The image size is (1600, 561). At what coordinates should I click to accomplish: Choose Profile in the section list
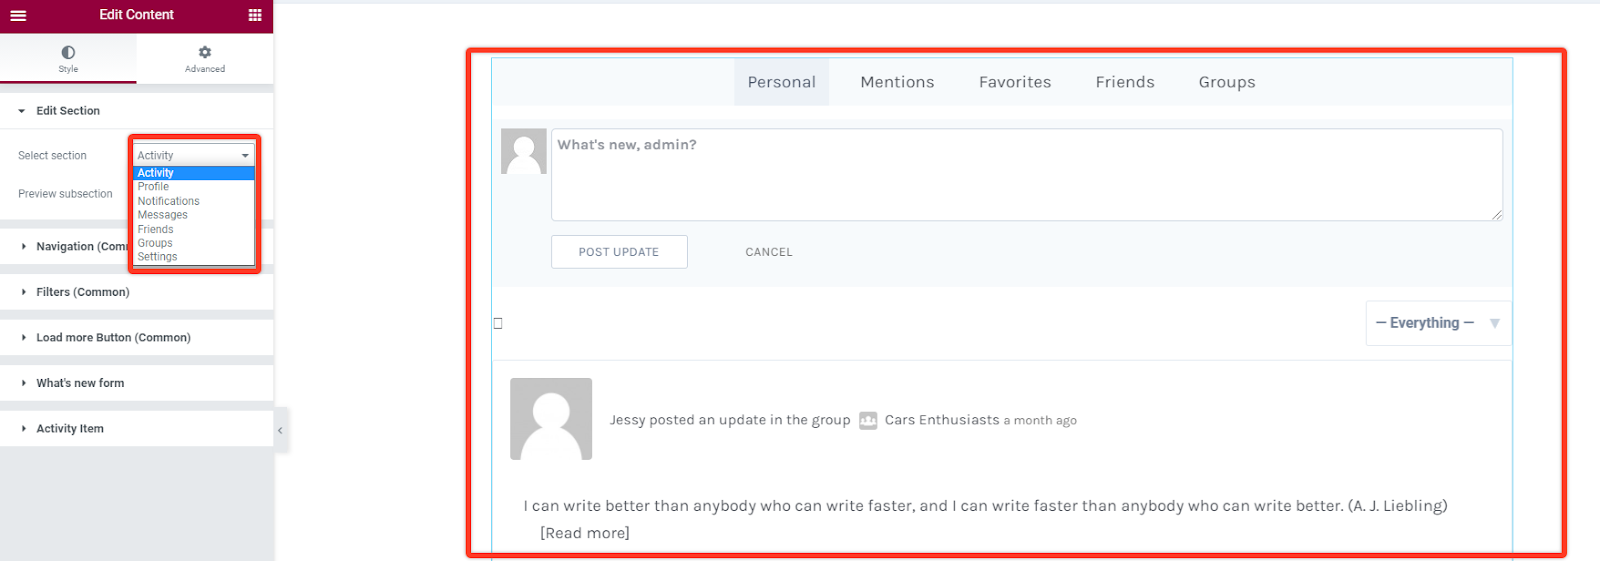(x=194, y=187)
